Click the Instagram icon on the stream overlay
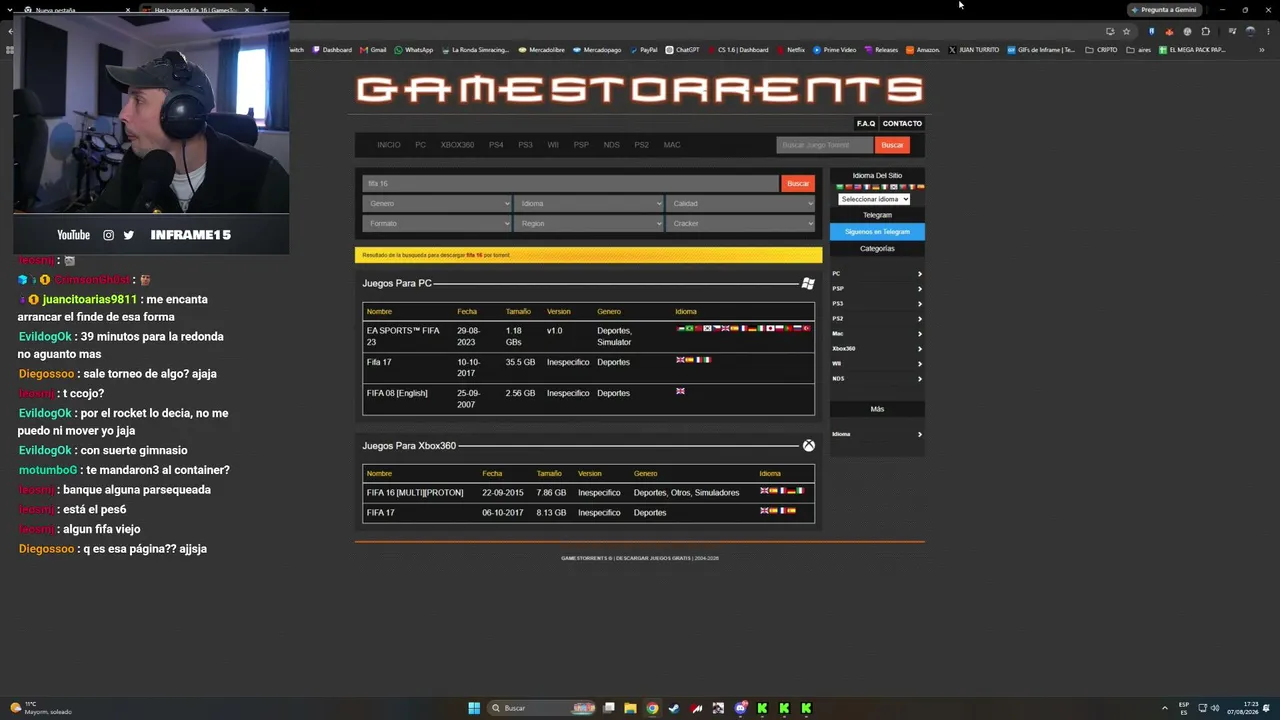 pyautogui.click(x=108, y=235)
